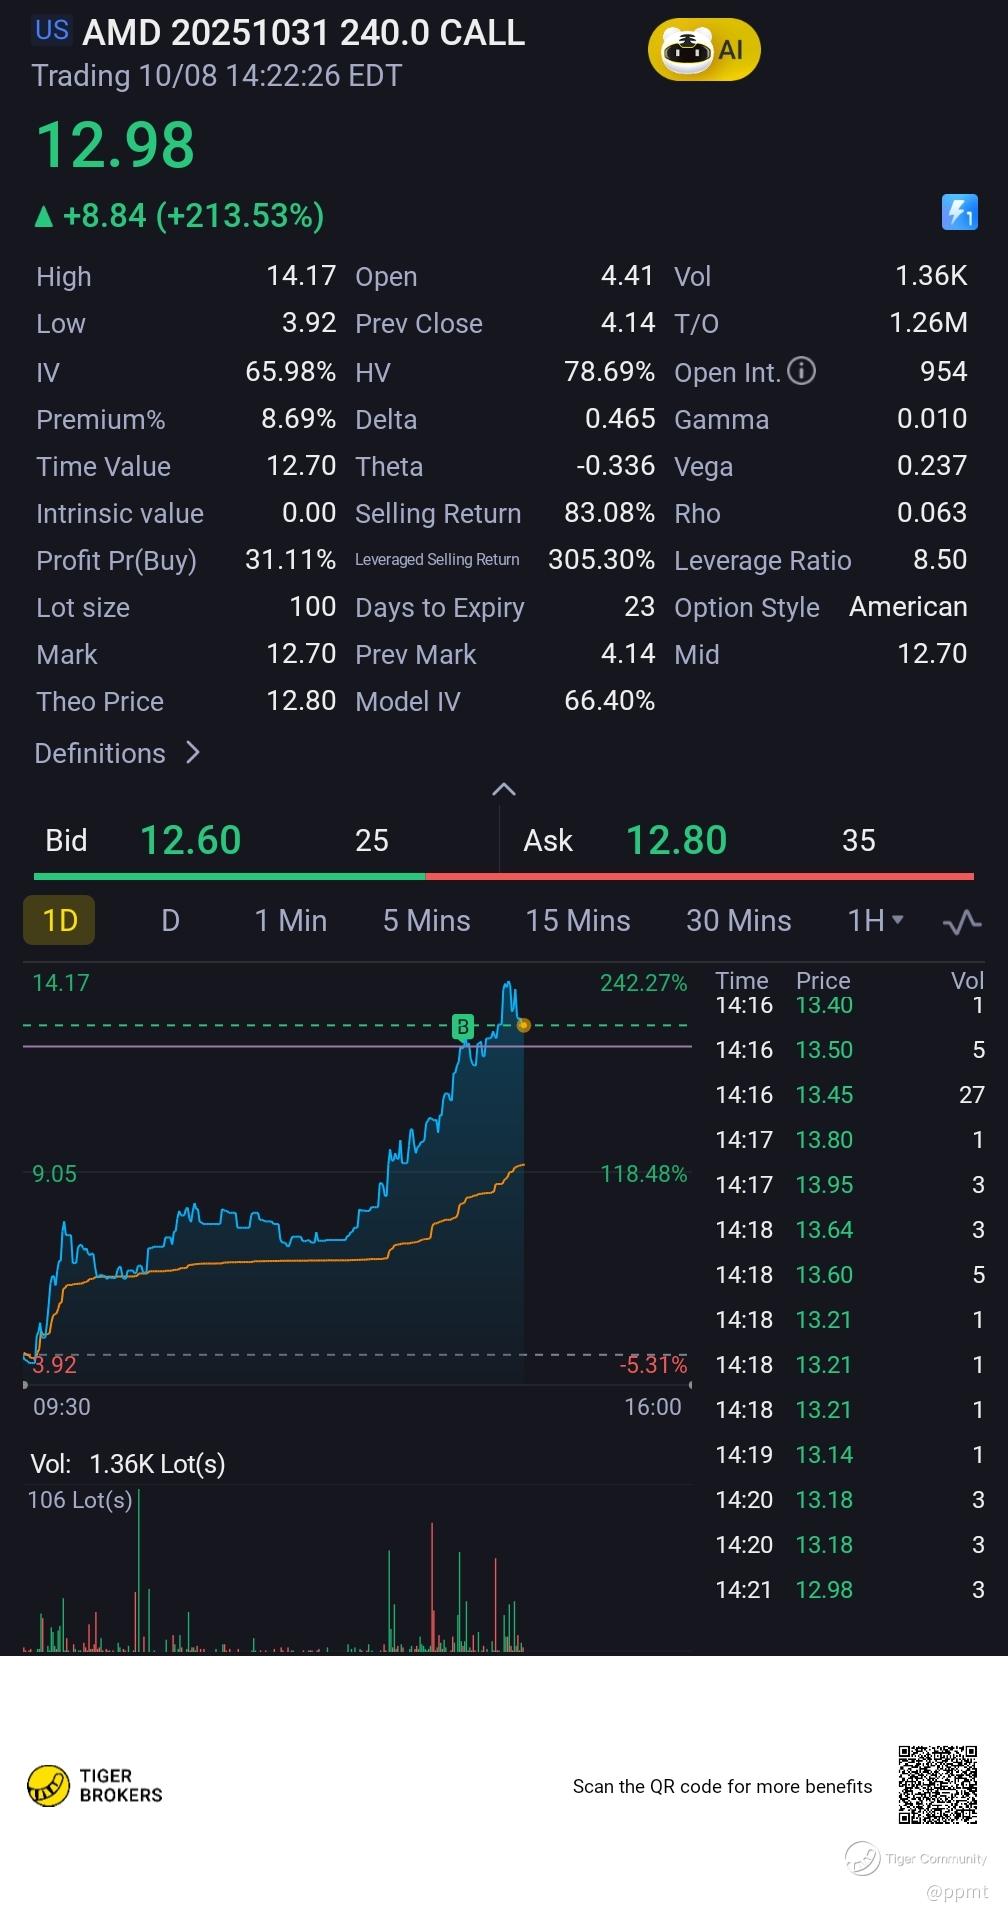
Task: Tap the QR code image
Action: click(937, 1785)
